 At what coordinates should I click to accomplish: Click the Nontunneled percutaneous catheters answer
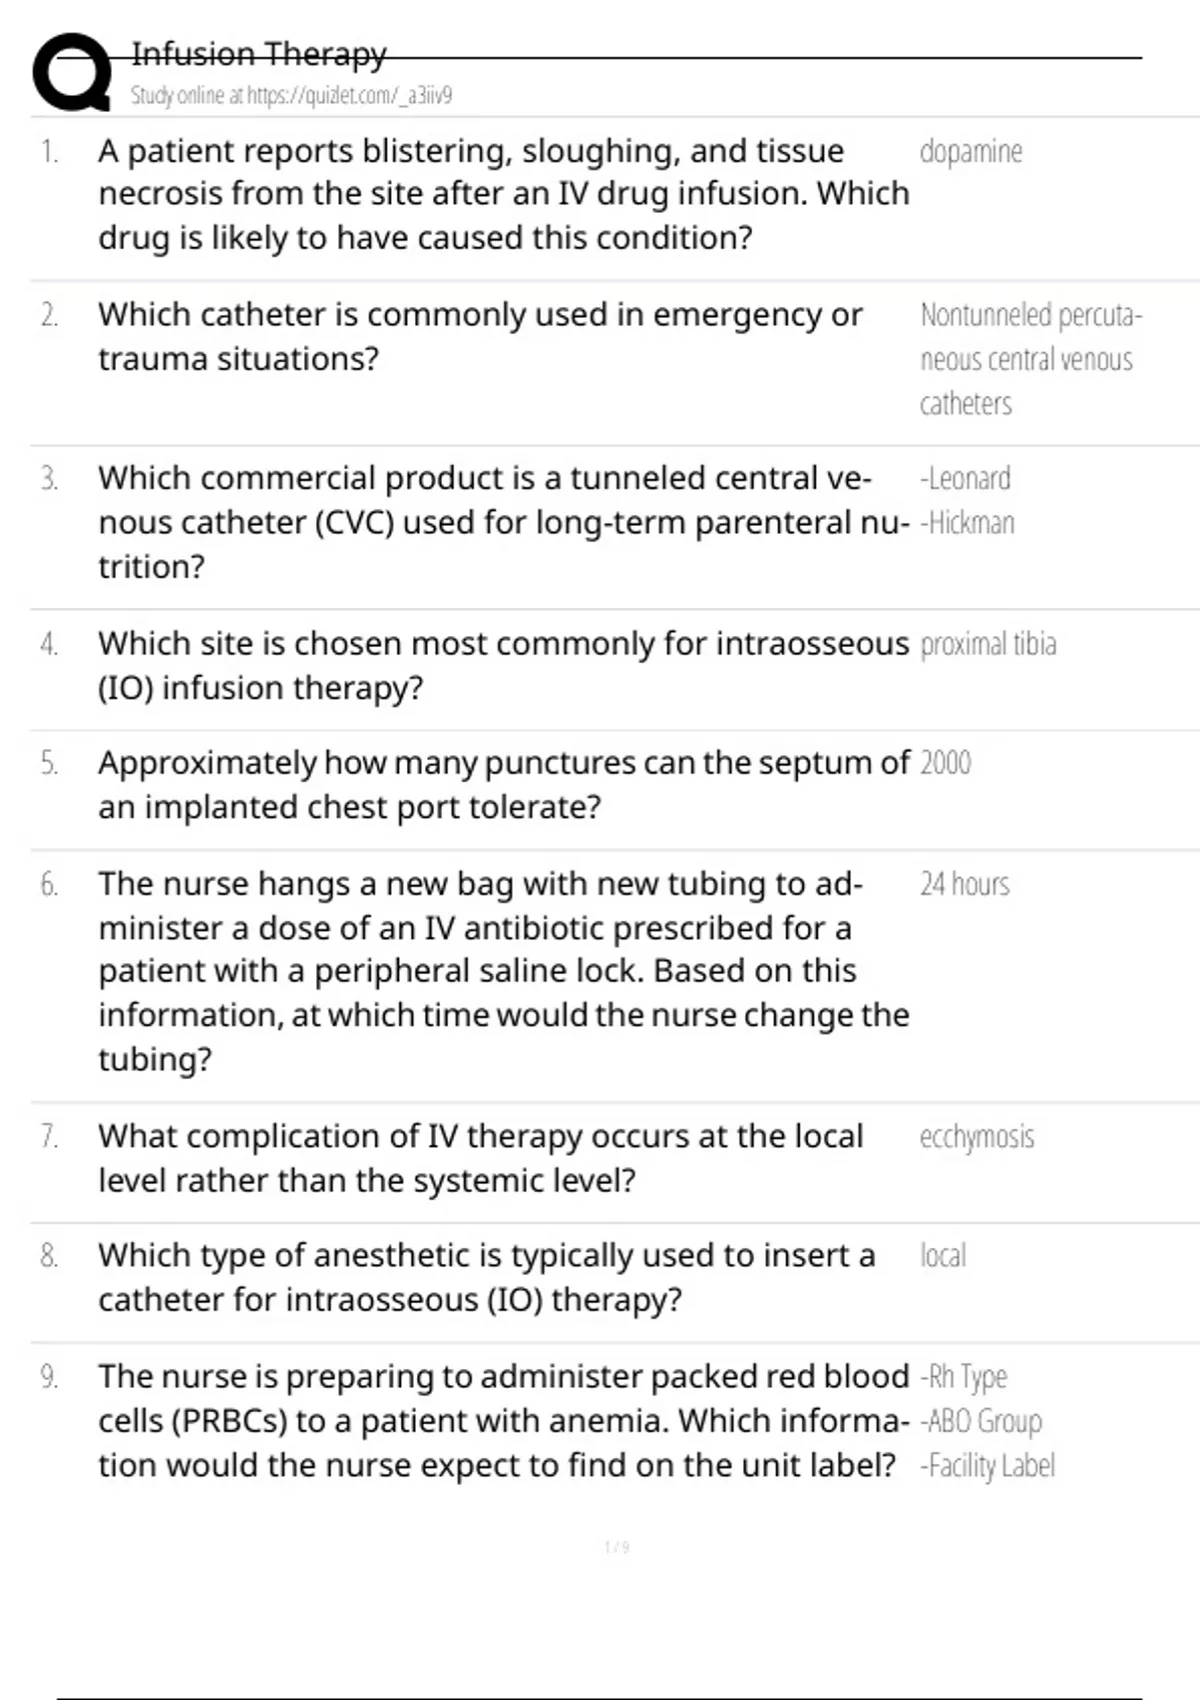click(x=1030, y=359)
